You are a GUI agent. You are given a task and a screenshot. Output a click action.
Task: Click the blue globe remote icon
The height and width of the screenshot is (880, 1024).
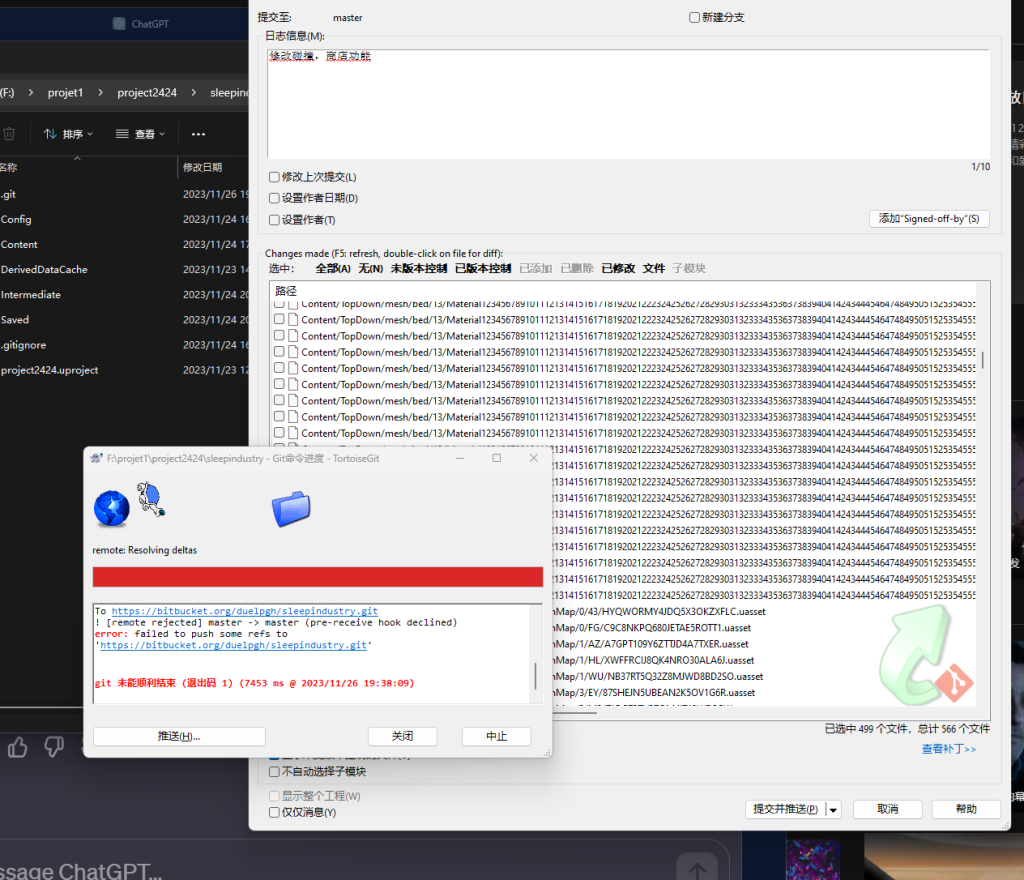111,509
